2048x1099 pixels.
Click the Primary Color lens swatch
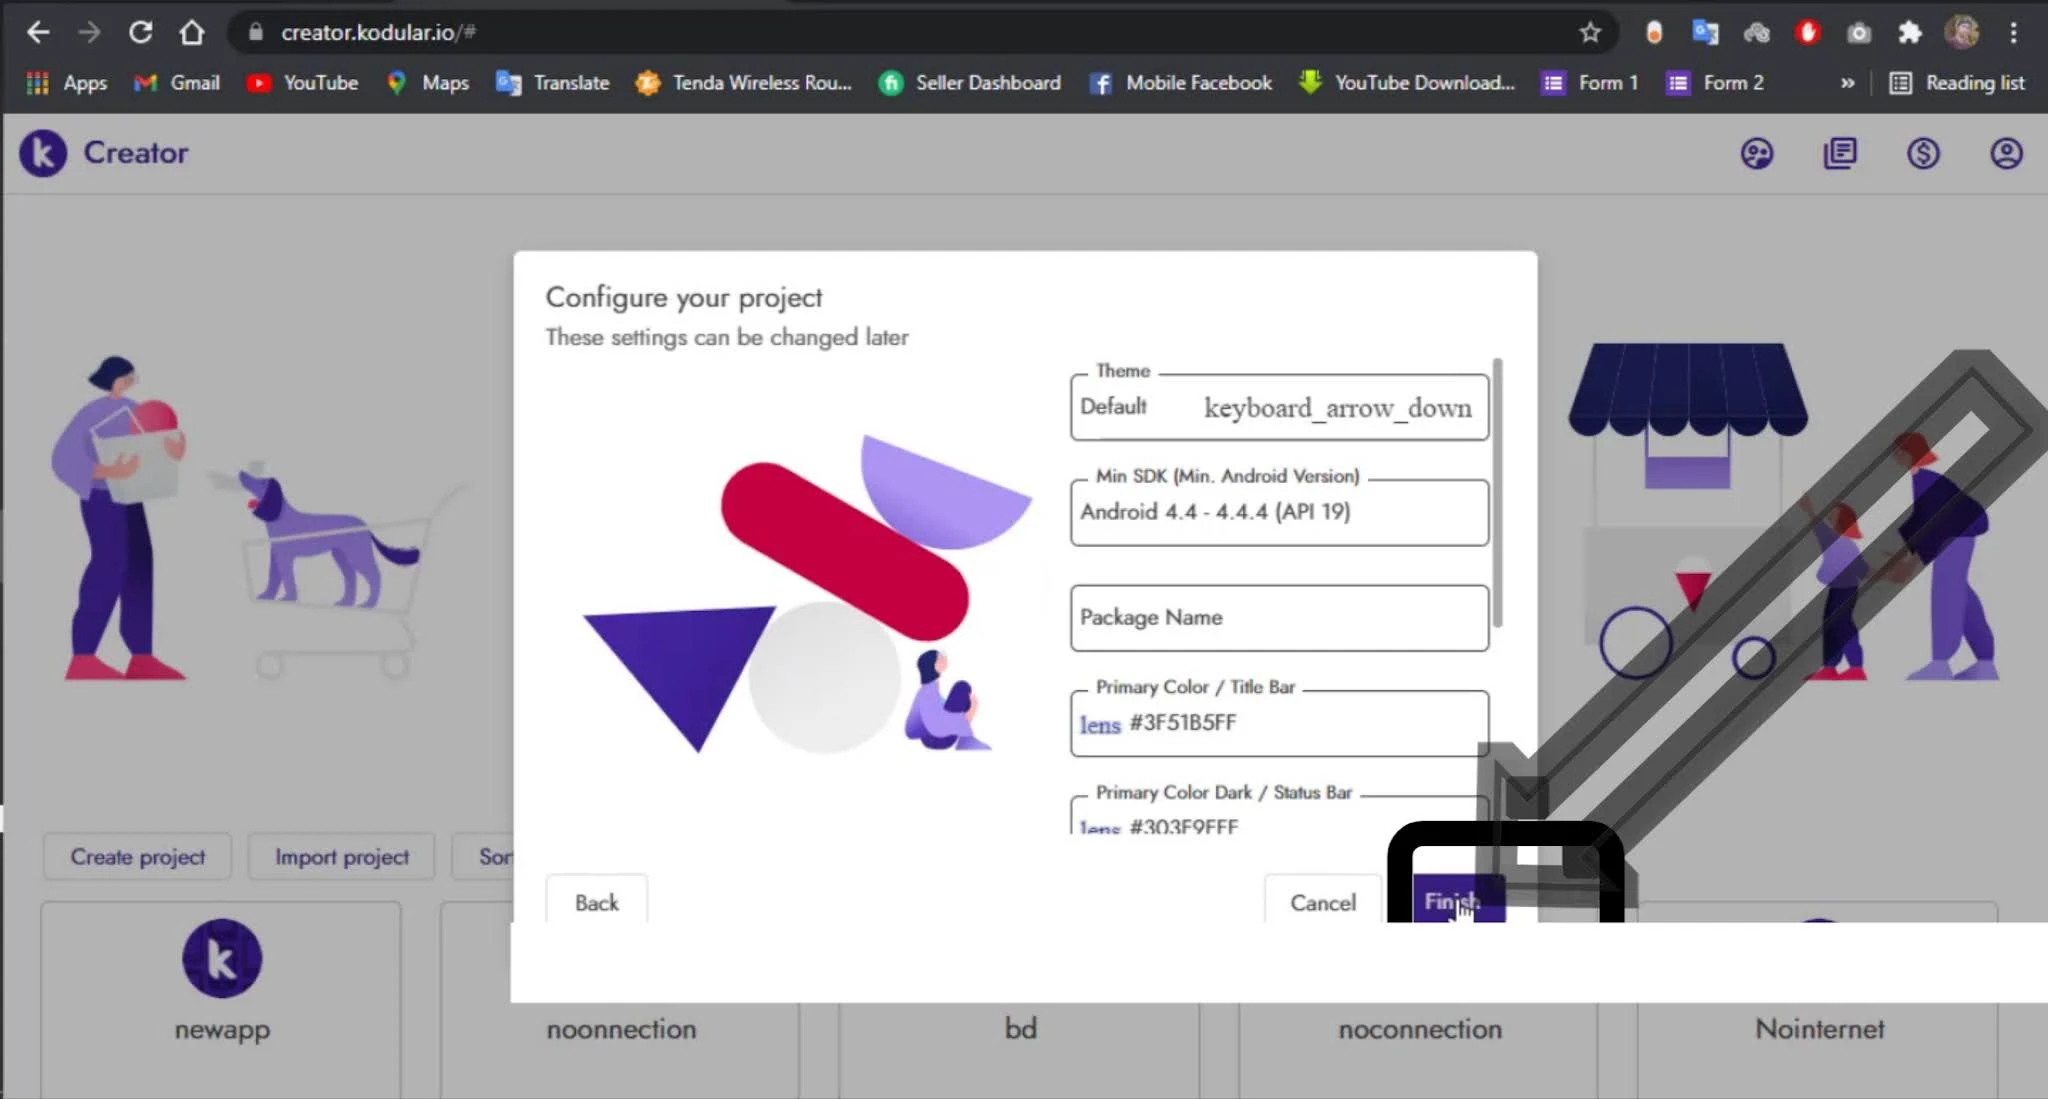[1099, 724]
